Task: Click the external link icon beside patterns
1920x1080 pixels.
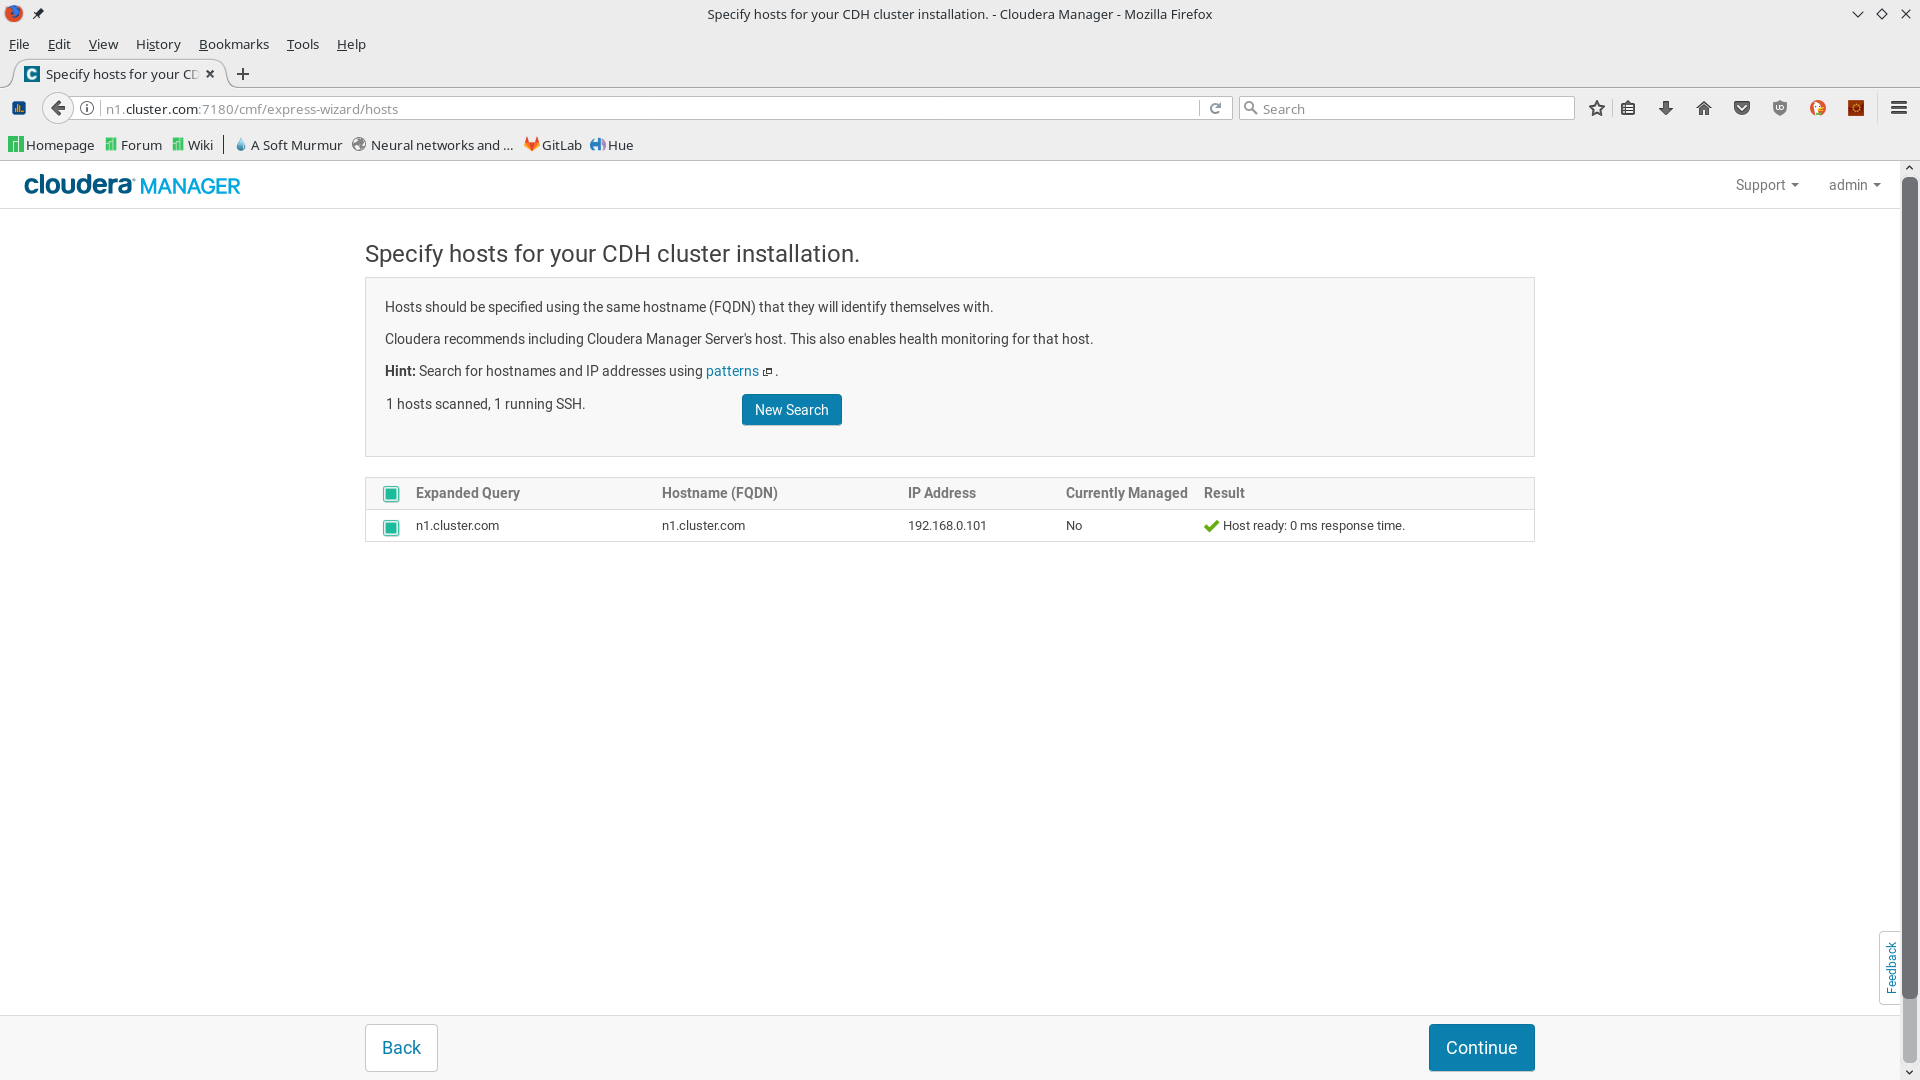Action: tap(768, 372)
